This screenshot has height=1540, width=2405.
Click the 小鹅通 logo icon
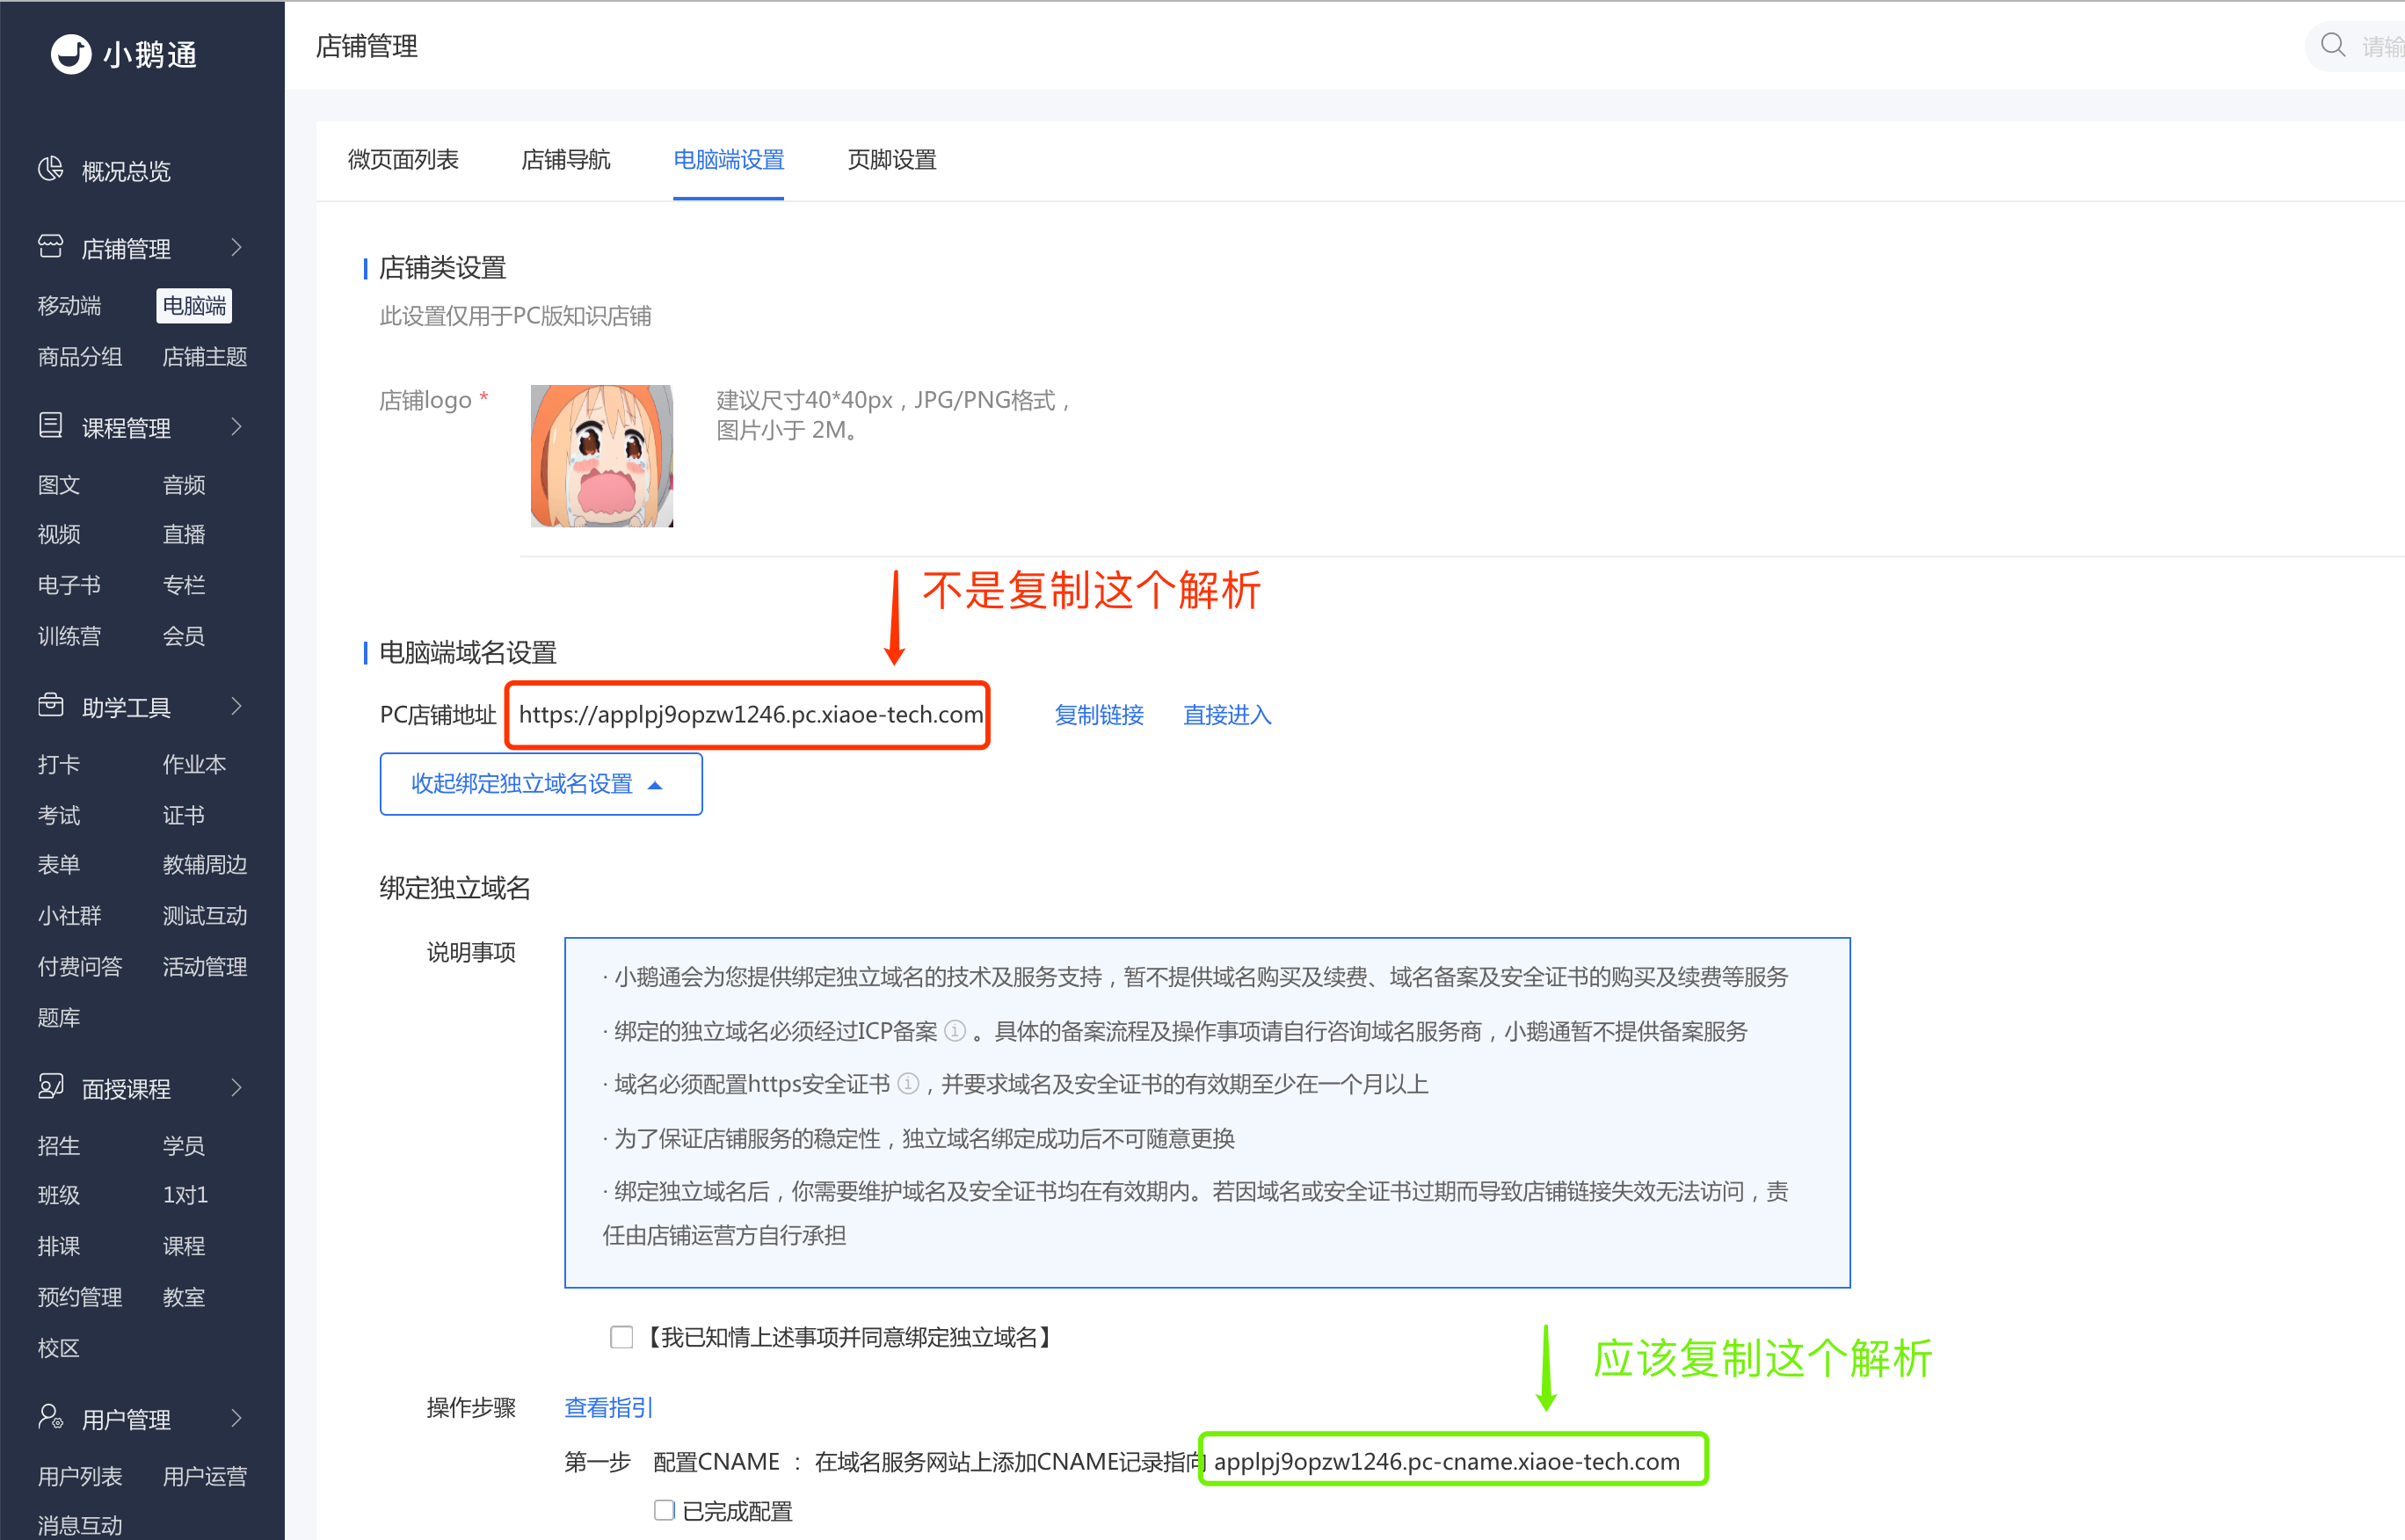tap(71, 54)
